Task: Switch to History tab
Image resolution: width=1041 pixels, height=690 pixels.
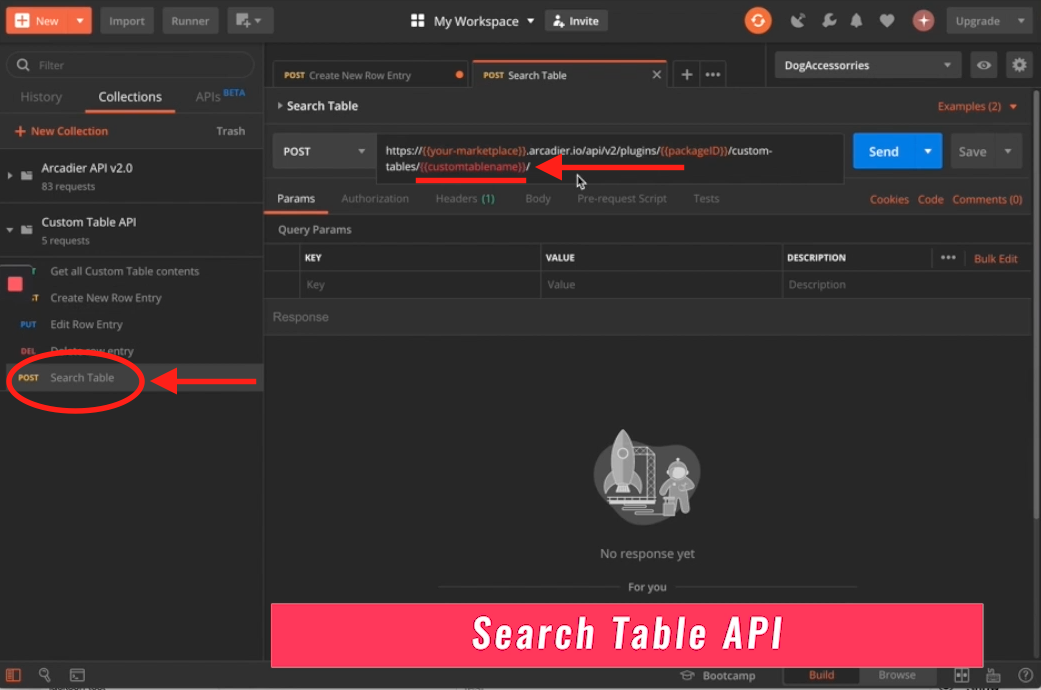Action: click(41, 97)
